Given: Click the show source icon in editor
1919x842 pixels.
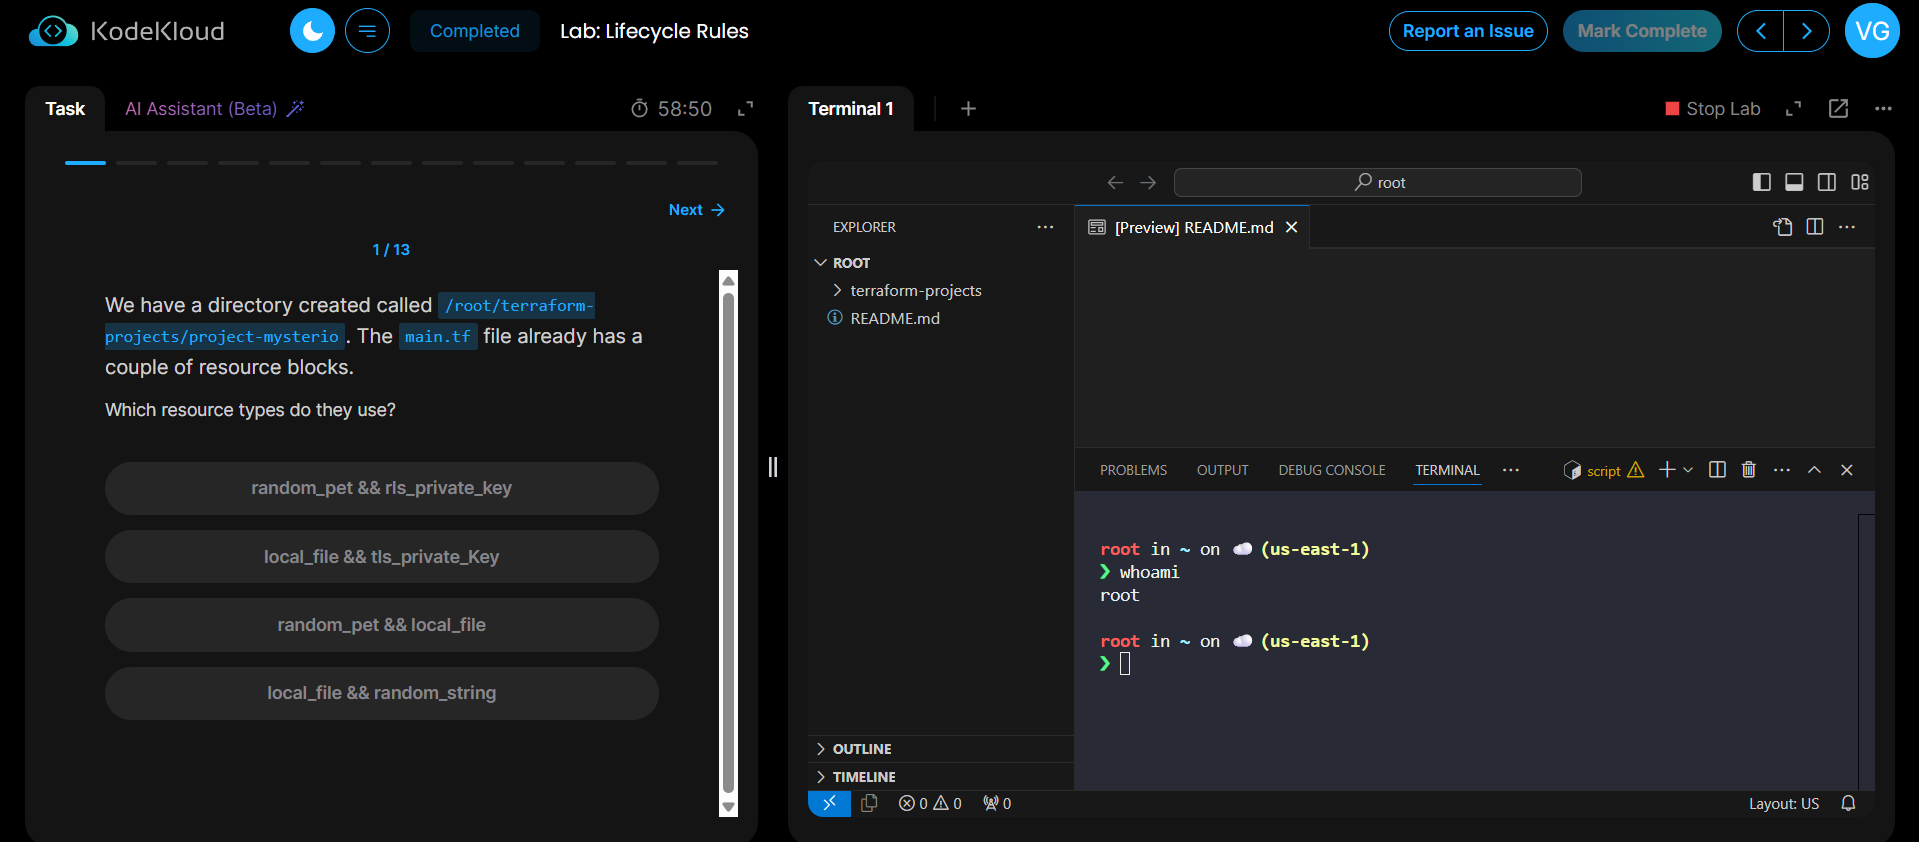Looking at the screenshot, I should (1783, 227).
